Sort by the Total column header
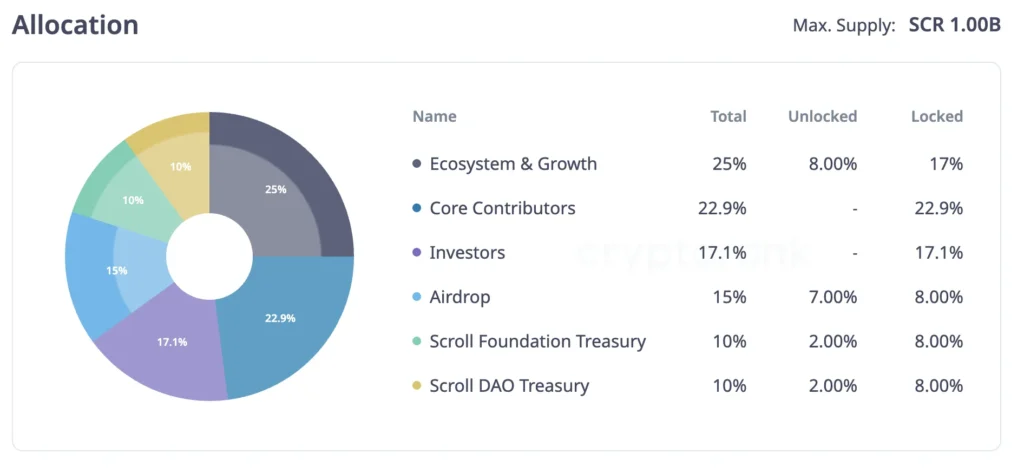Screen dimensions: 1024x473 point(728,116)
